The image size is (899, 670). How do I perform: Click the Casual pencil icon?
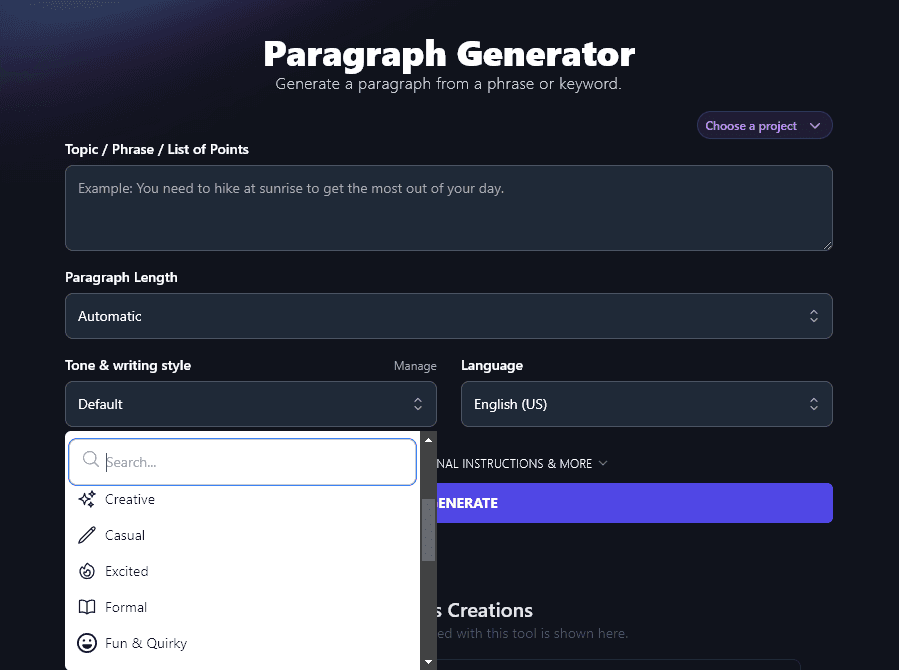(x=87, y=535)
